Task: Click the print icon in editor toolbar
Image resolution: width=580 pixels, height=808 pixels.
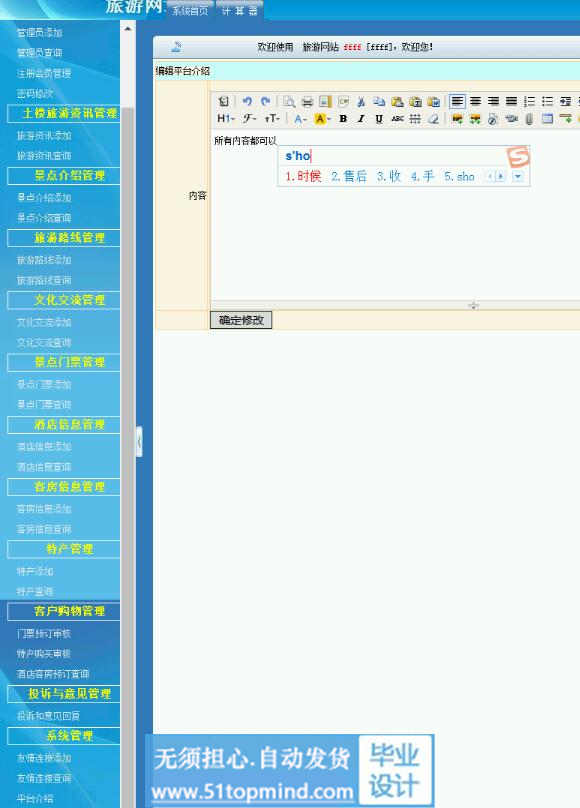Action: 307,102
